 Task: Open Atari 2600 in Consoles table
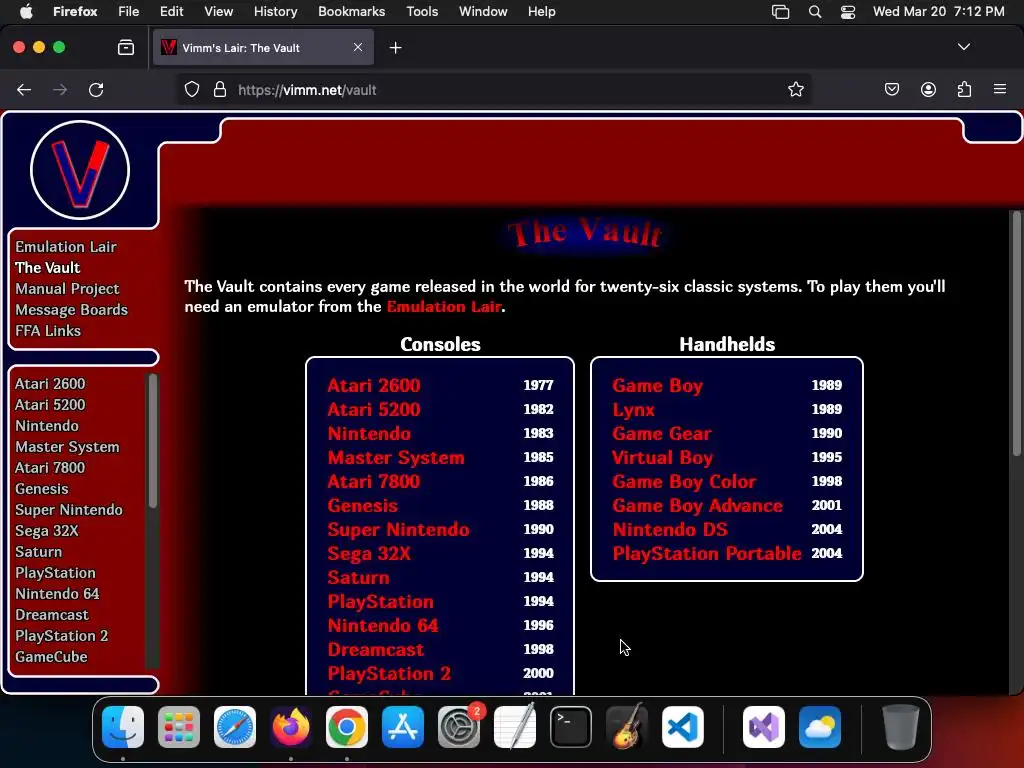coord(374,385)
